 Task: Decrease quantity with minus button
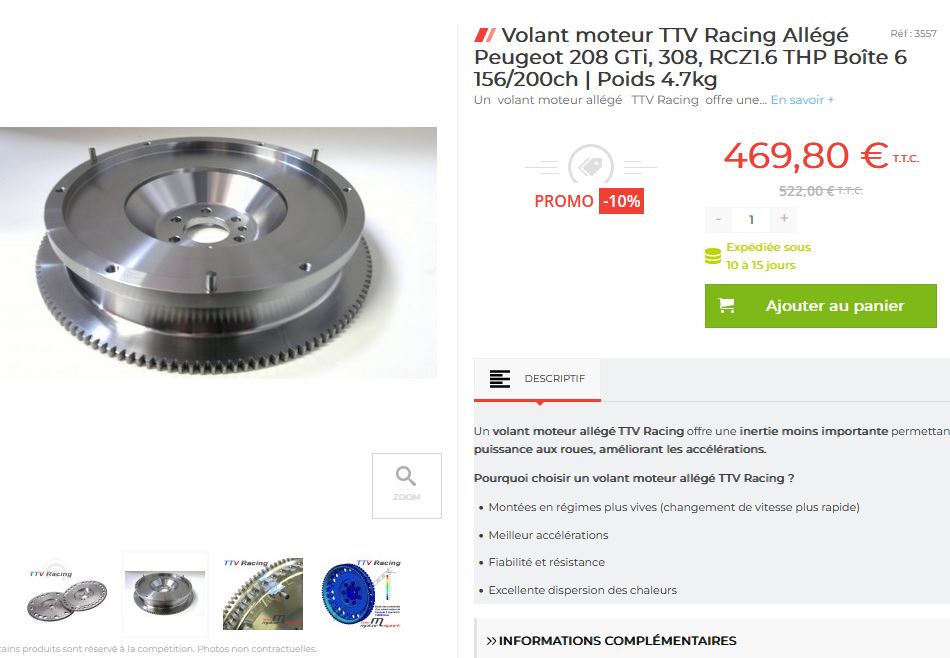(x=718, y=219)
